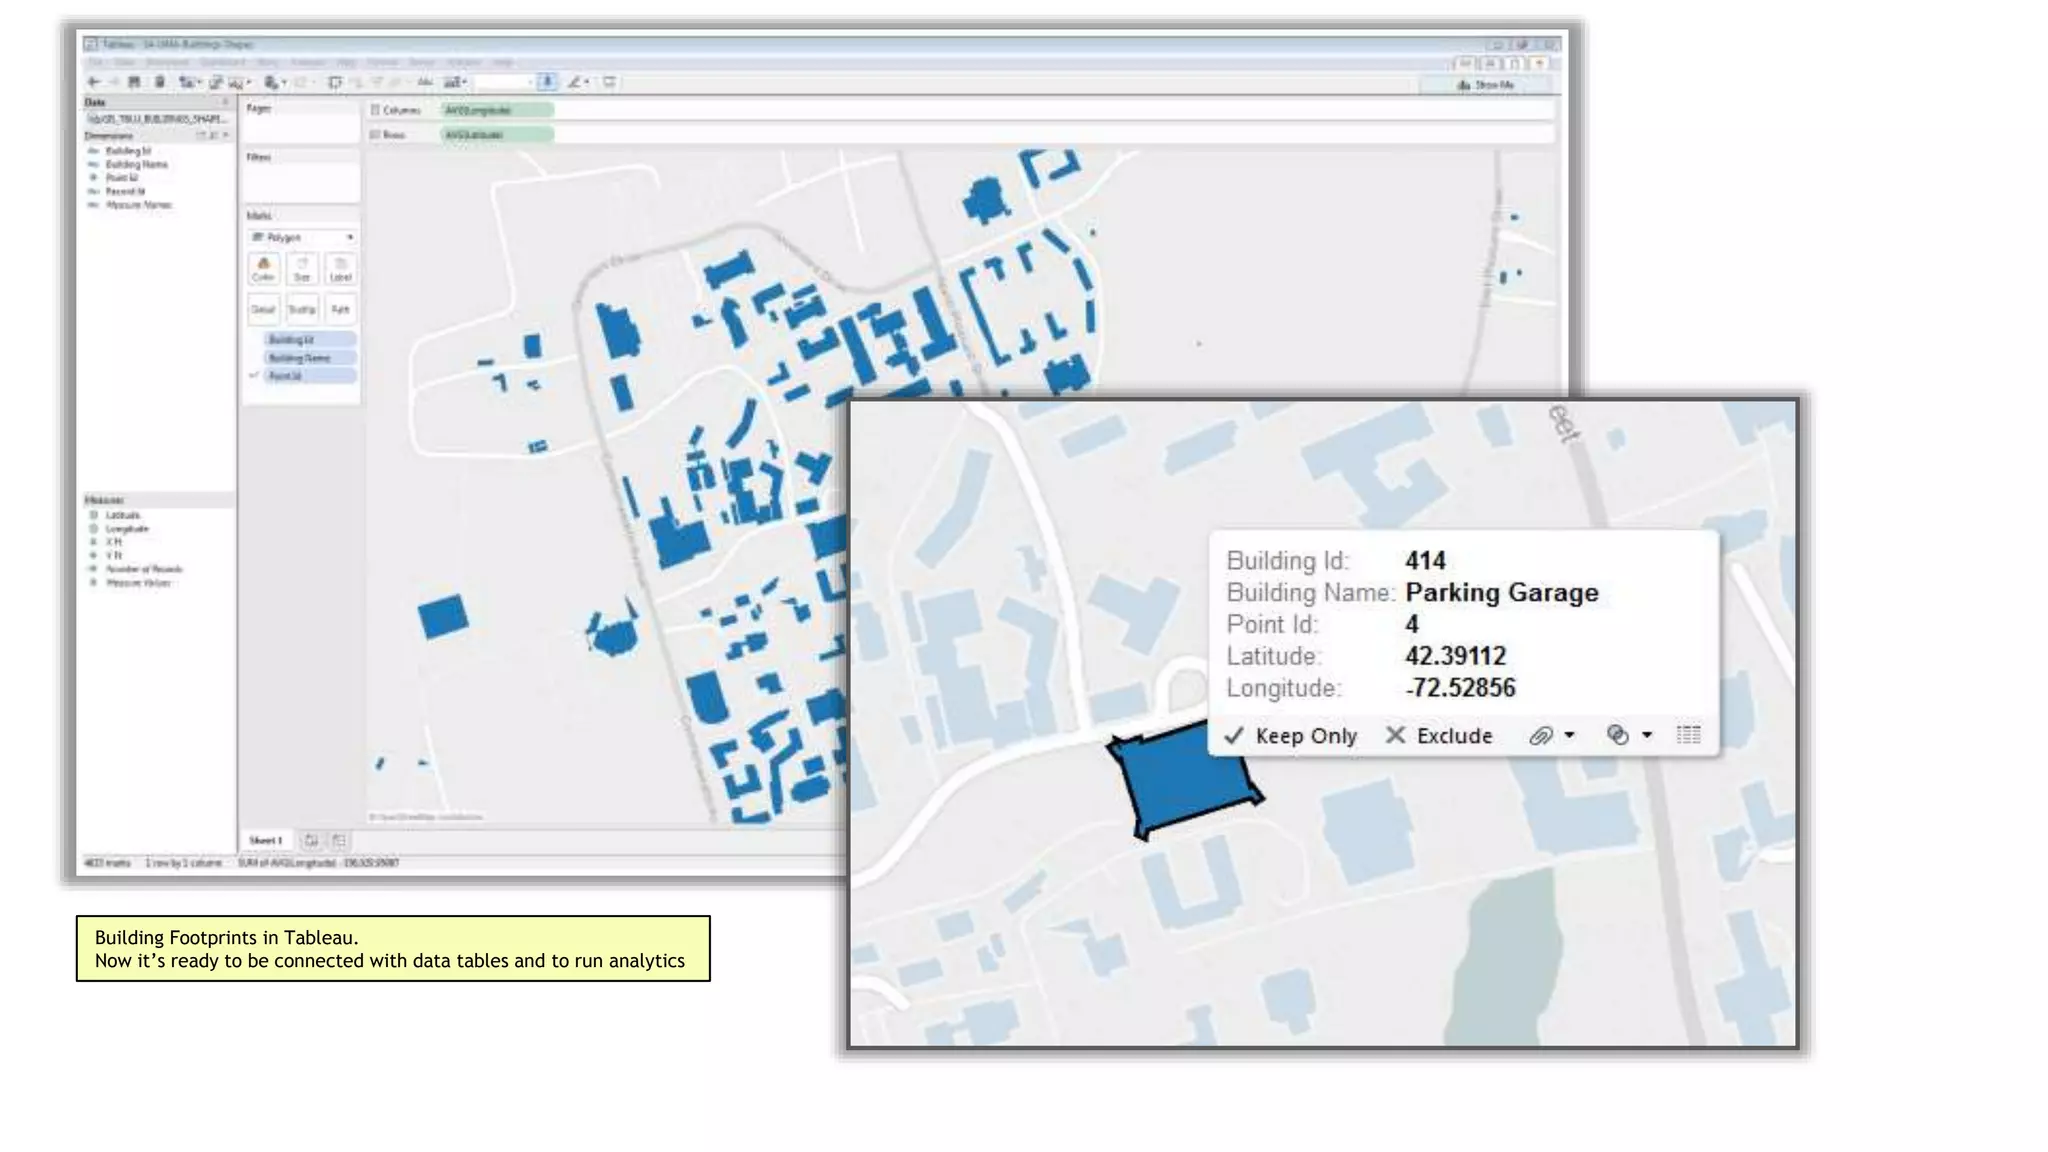The image size is (2048, 1152).
Task: Open the Color card in Marks
Action: (263, 269)
